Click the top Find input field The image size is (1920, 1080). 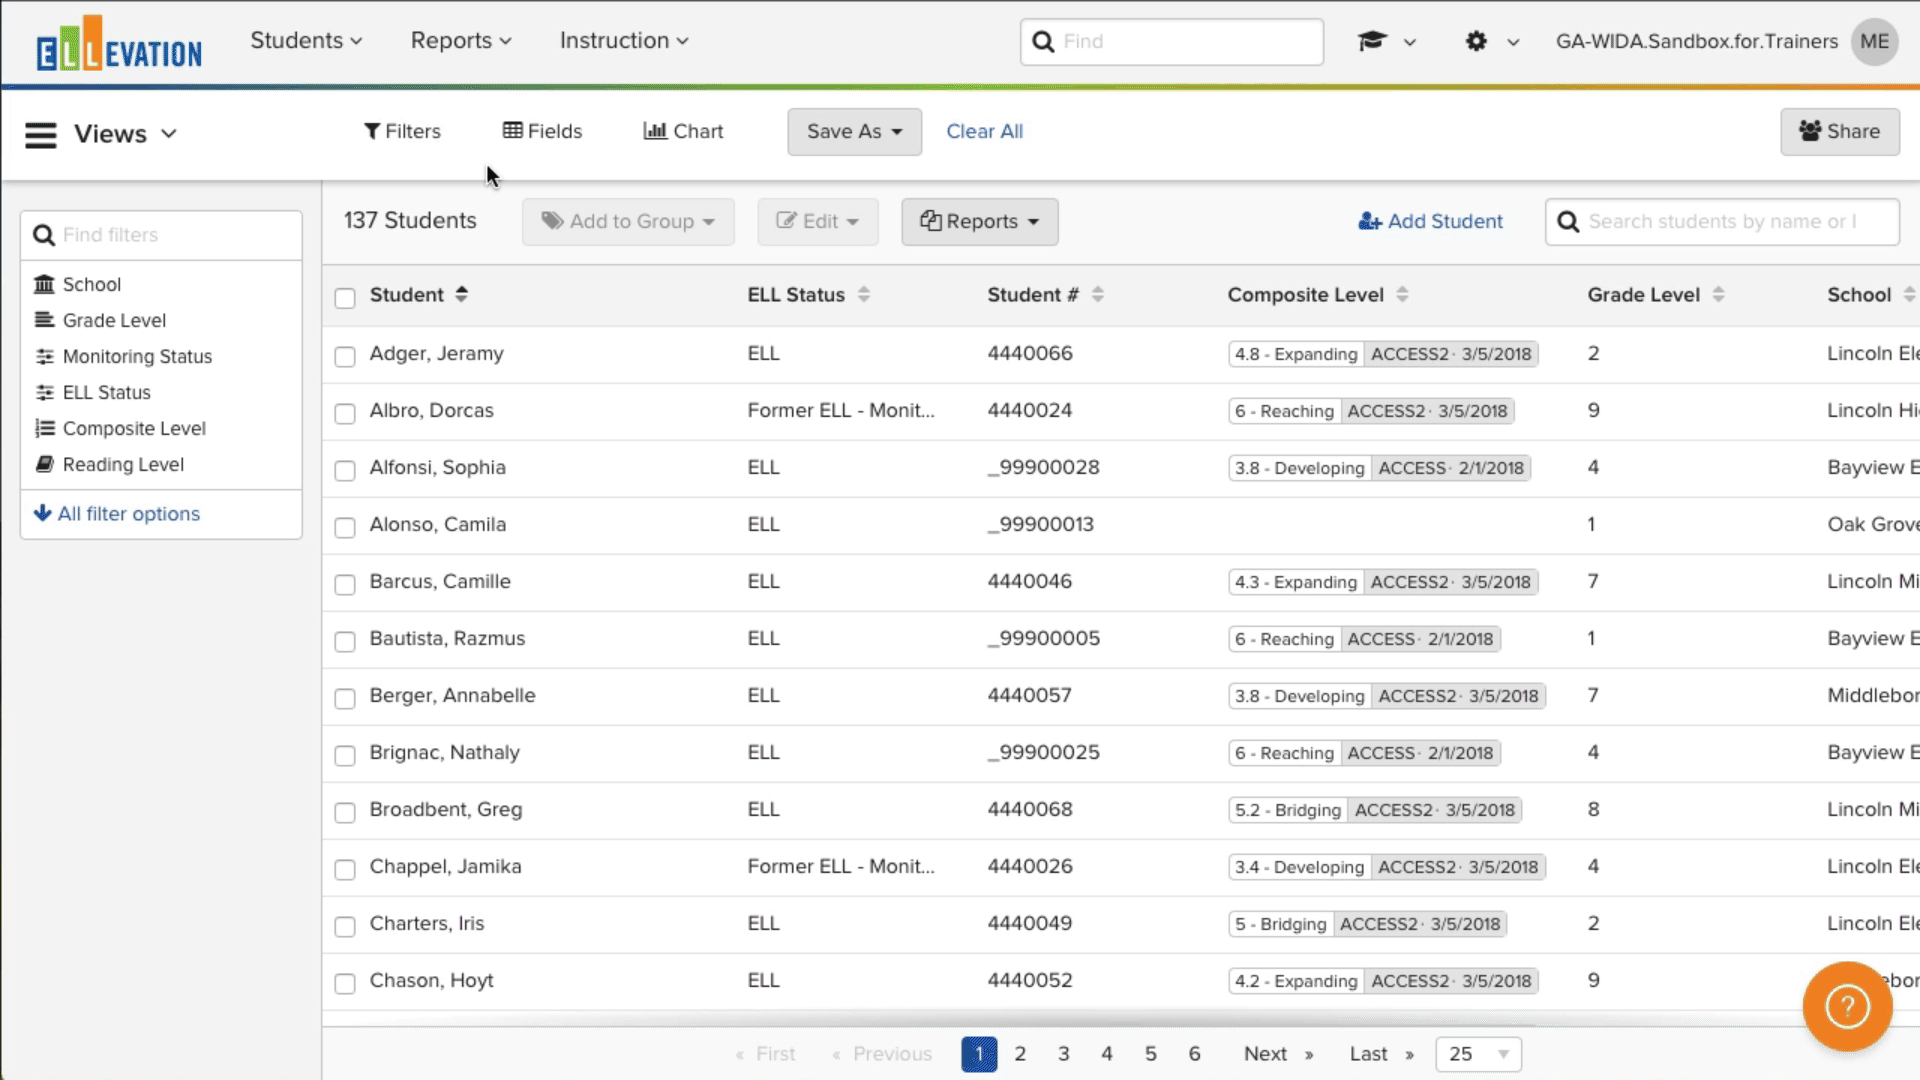point(1172,42)
